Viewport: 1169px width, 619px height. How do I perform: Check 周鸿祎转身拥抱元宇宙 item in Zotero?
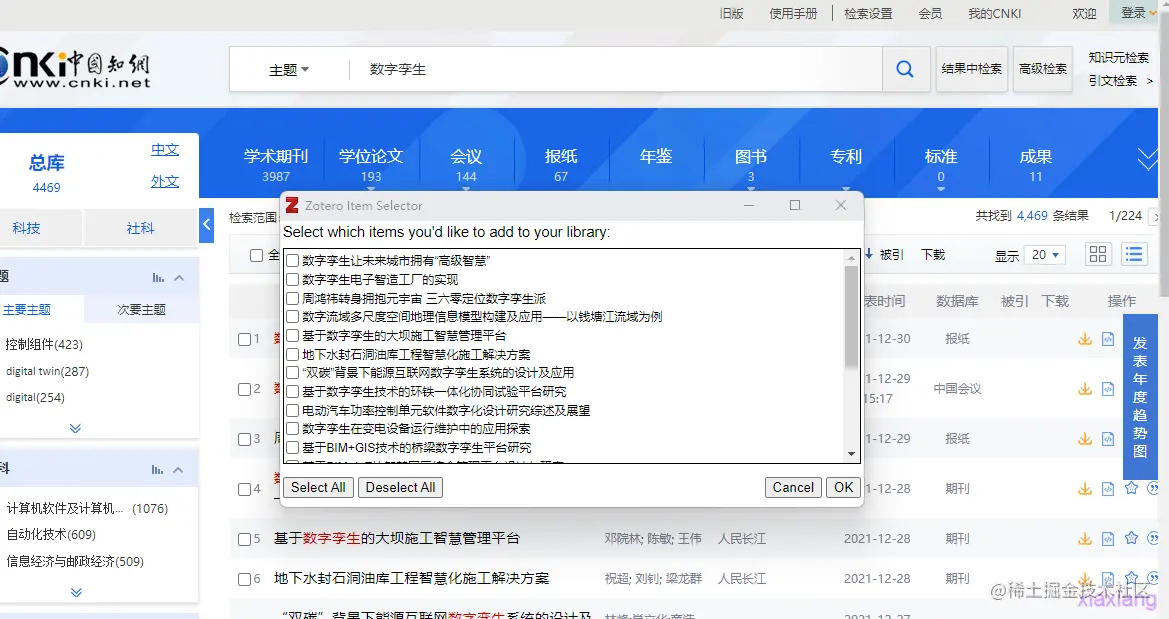click(x=292, y=298)
